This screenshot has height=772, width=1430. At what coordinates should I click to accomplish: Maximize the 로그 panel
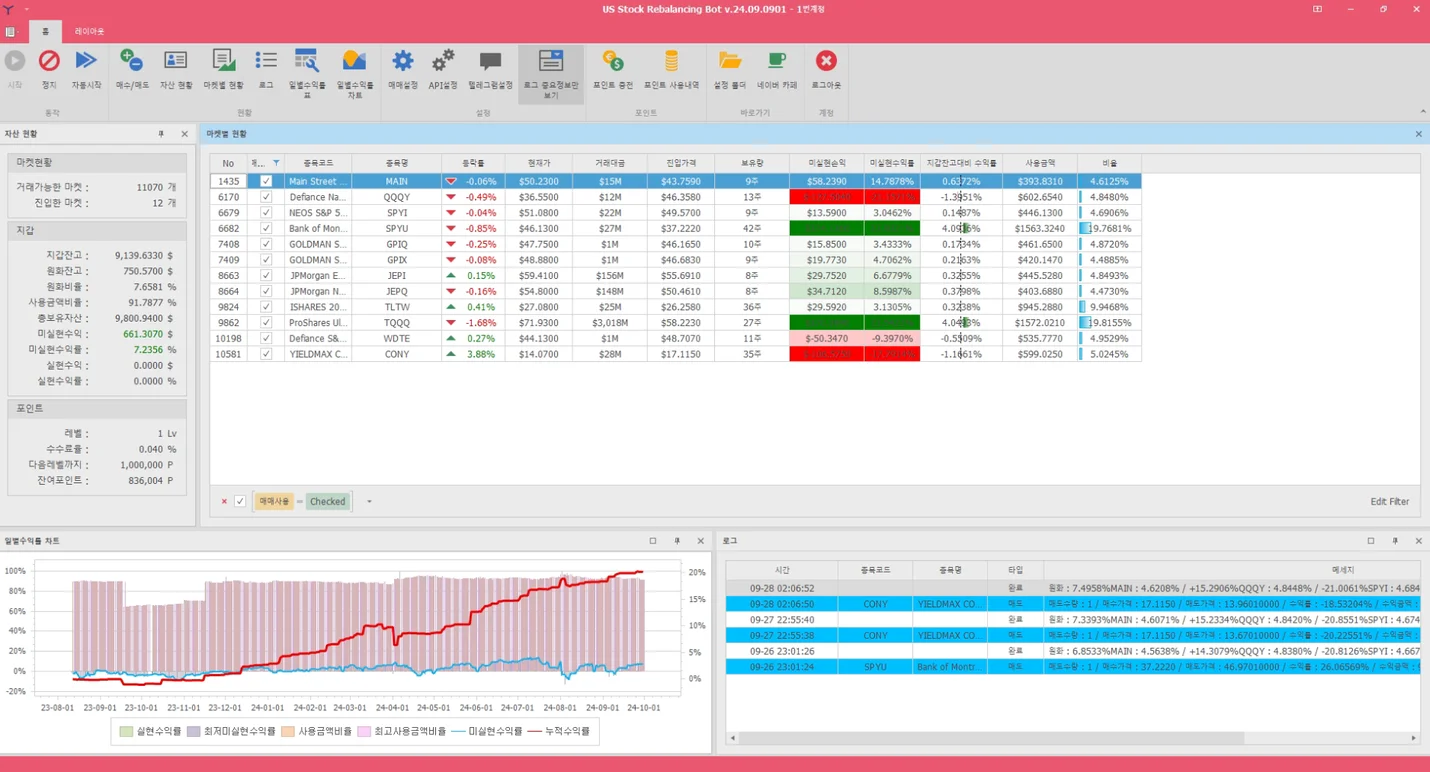[x=1371, y=541]
